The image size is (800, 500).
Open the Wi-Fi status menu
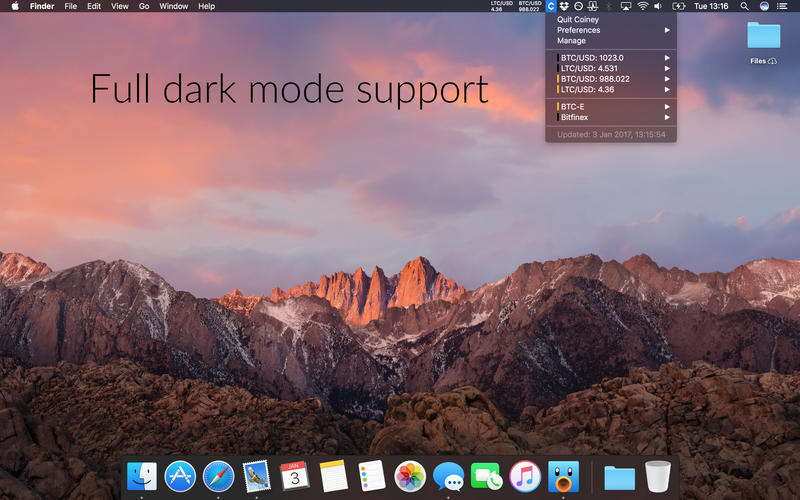click(642, 6)
